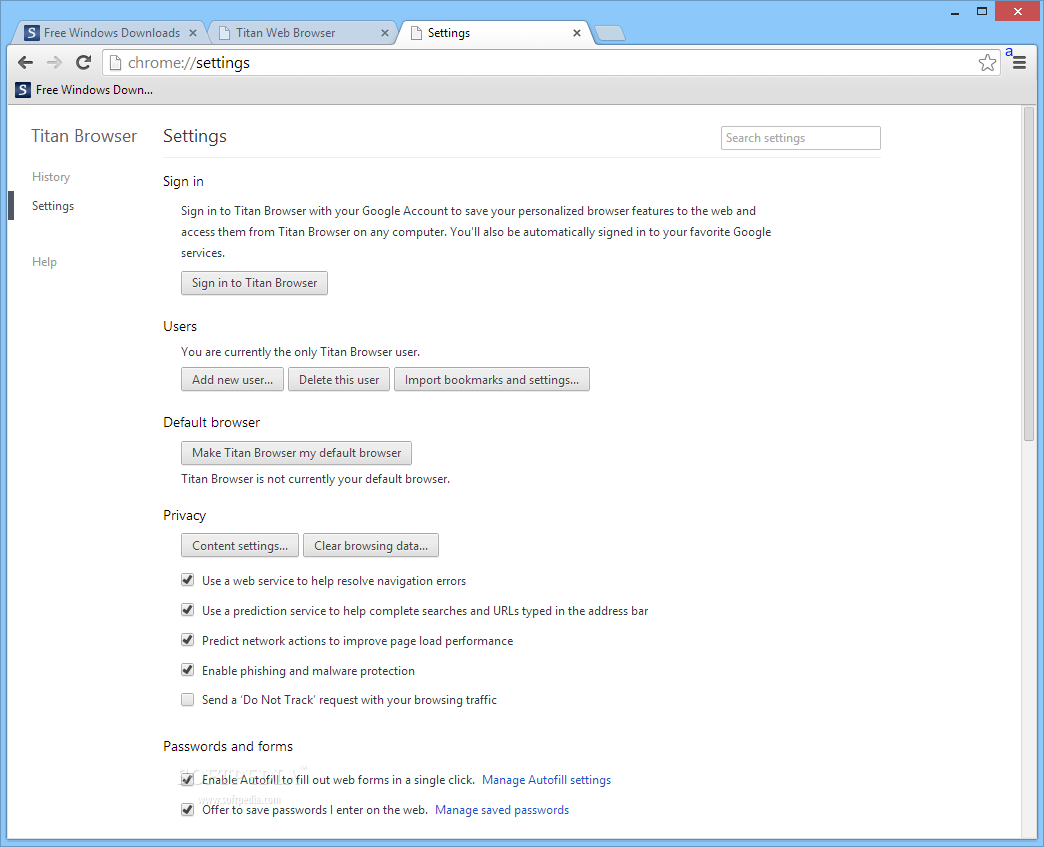Open Import bookmarks and settings

tap(491, 380)
